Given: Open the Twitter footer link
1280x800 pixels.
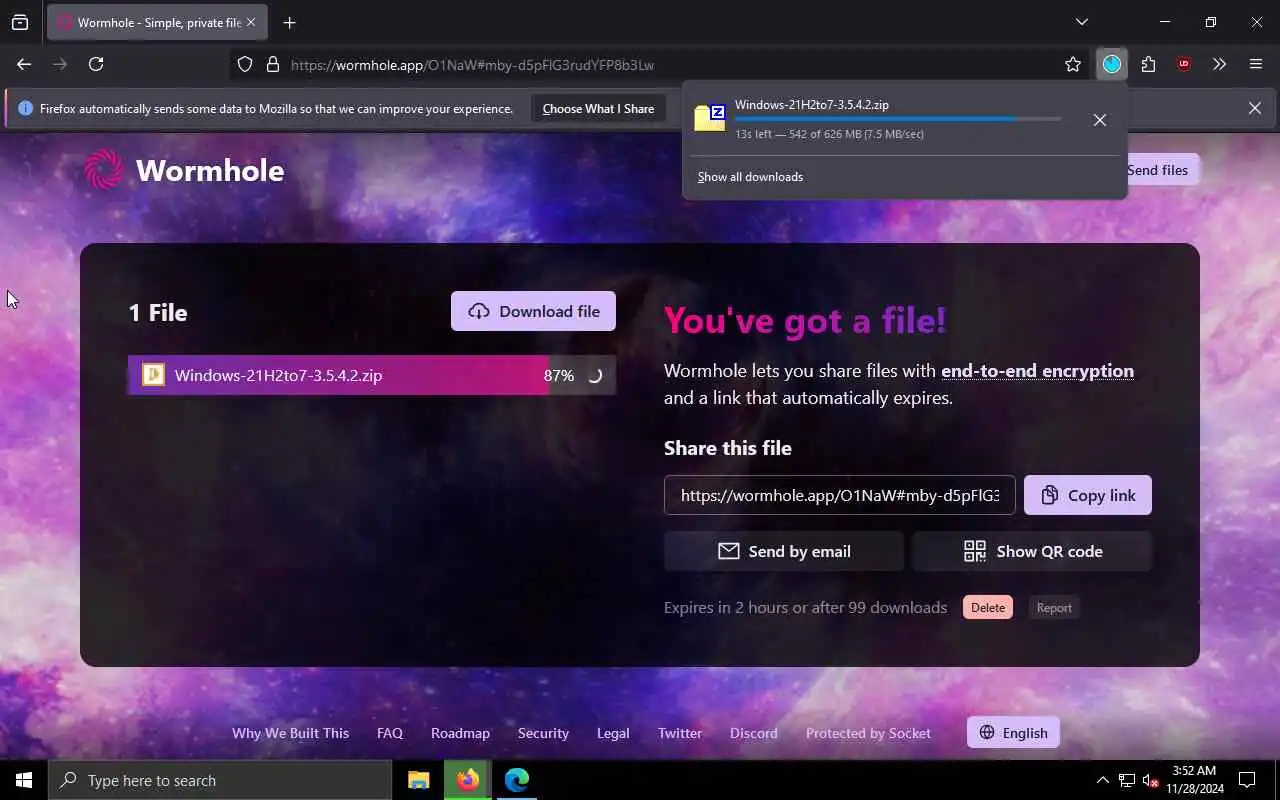Looking at the screenshot, I should (680, 733).
